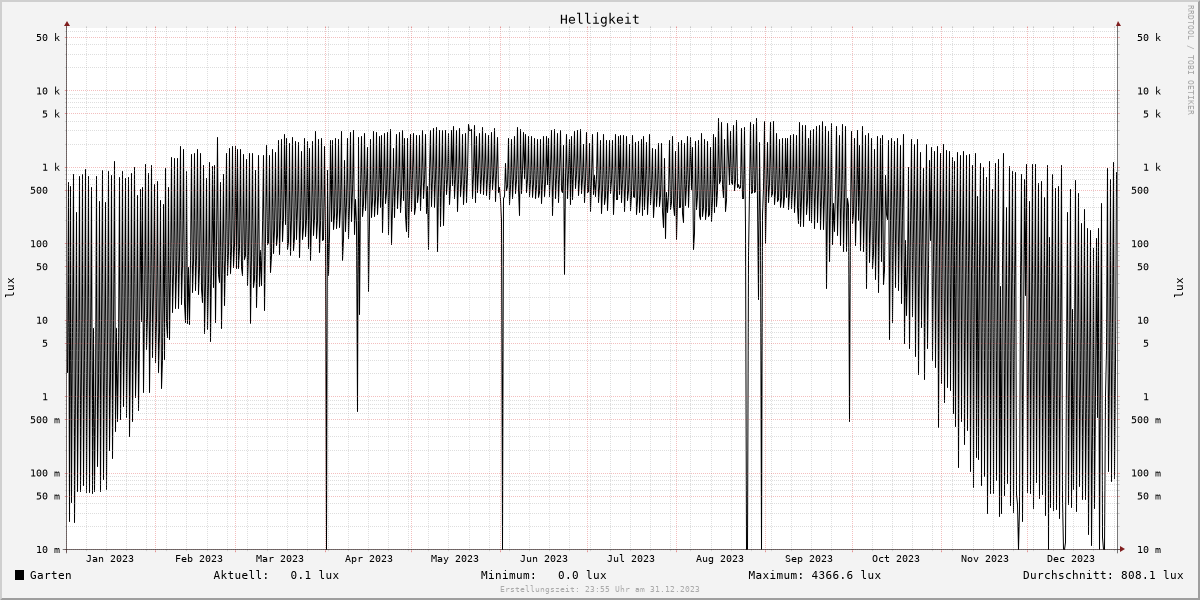This screenshot has width=1200, height=600.
Task: Click the Nov 2023 axis label
Action: [985, 559]
